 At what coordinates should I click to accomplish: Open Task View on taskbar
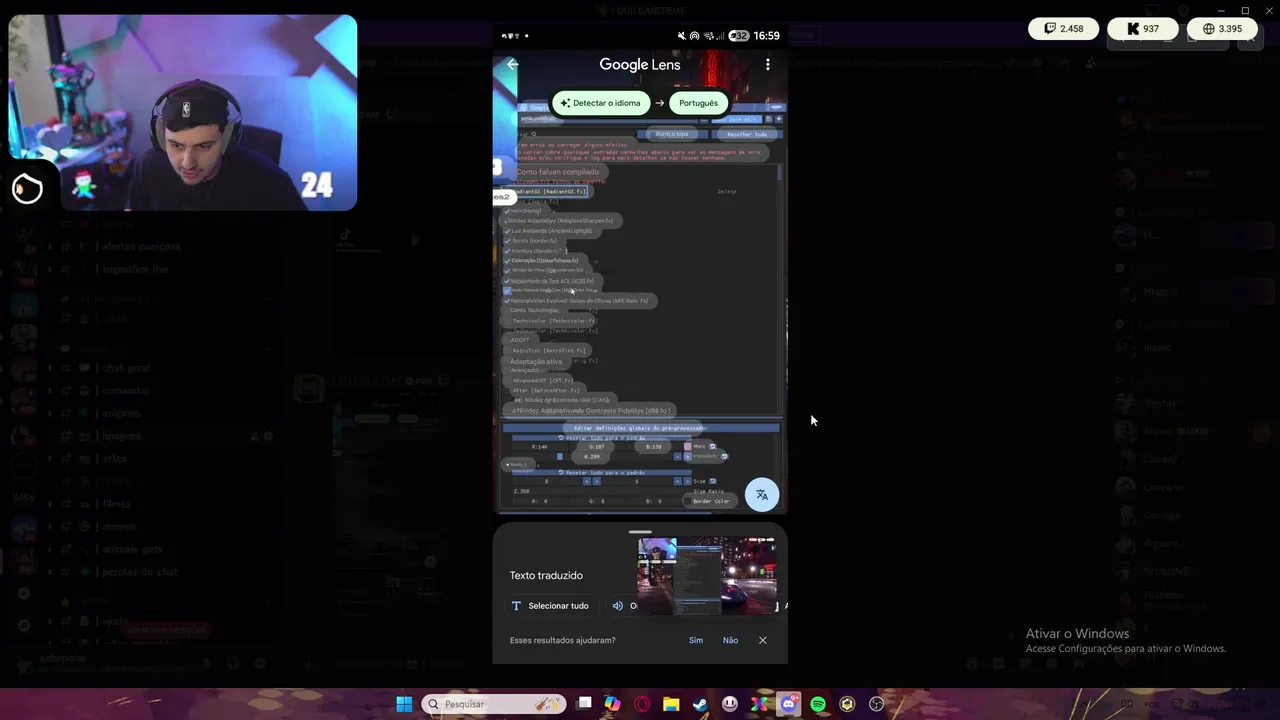click(x=585, y=704)
